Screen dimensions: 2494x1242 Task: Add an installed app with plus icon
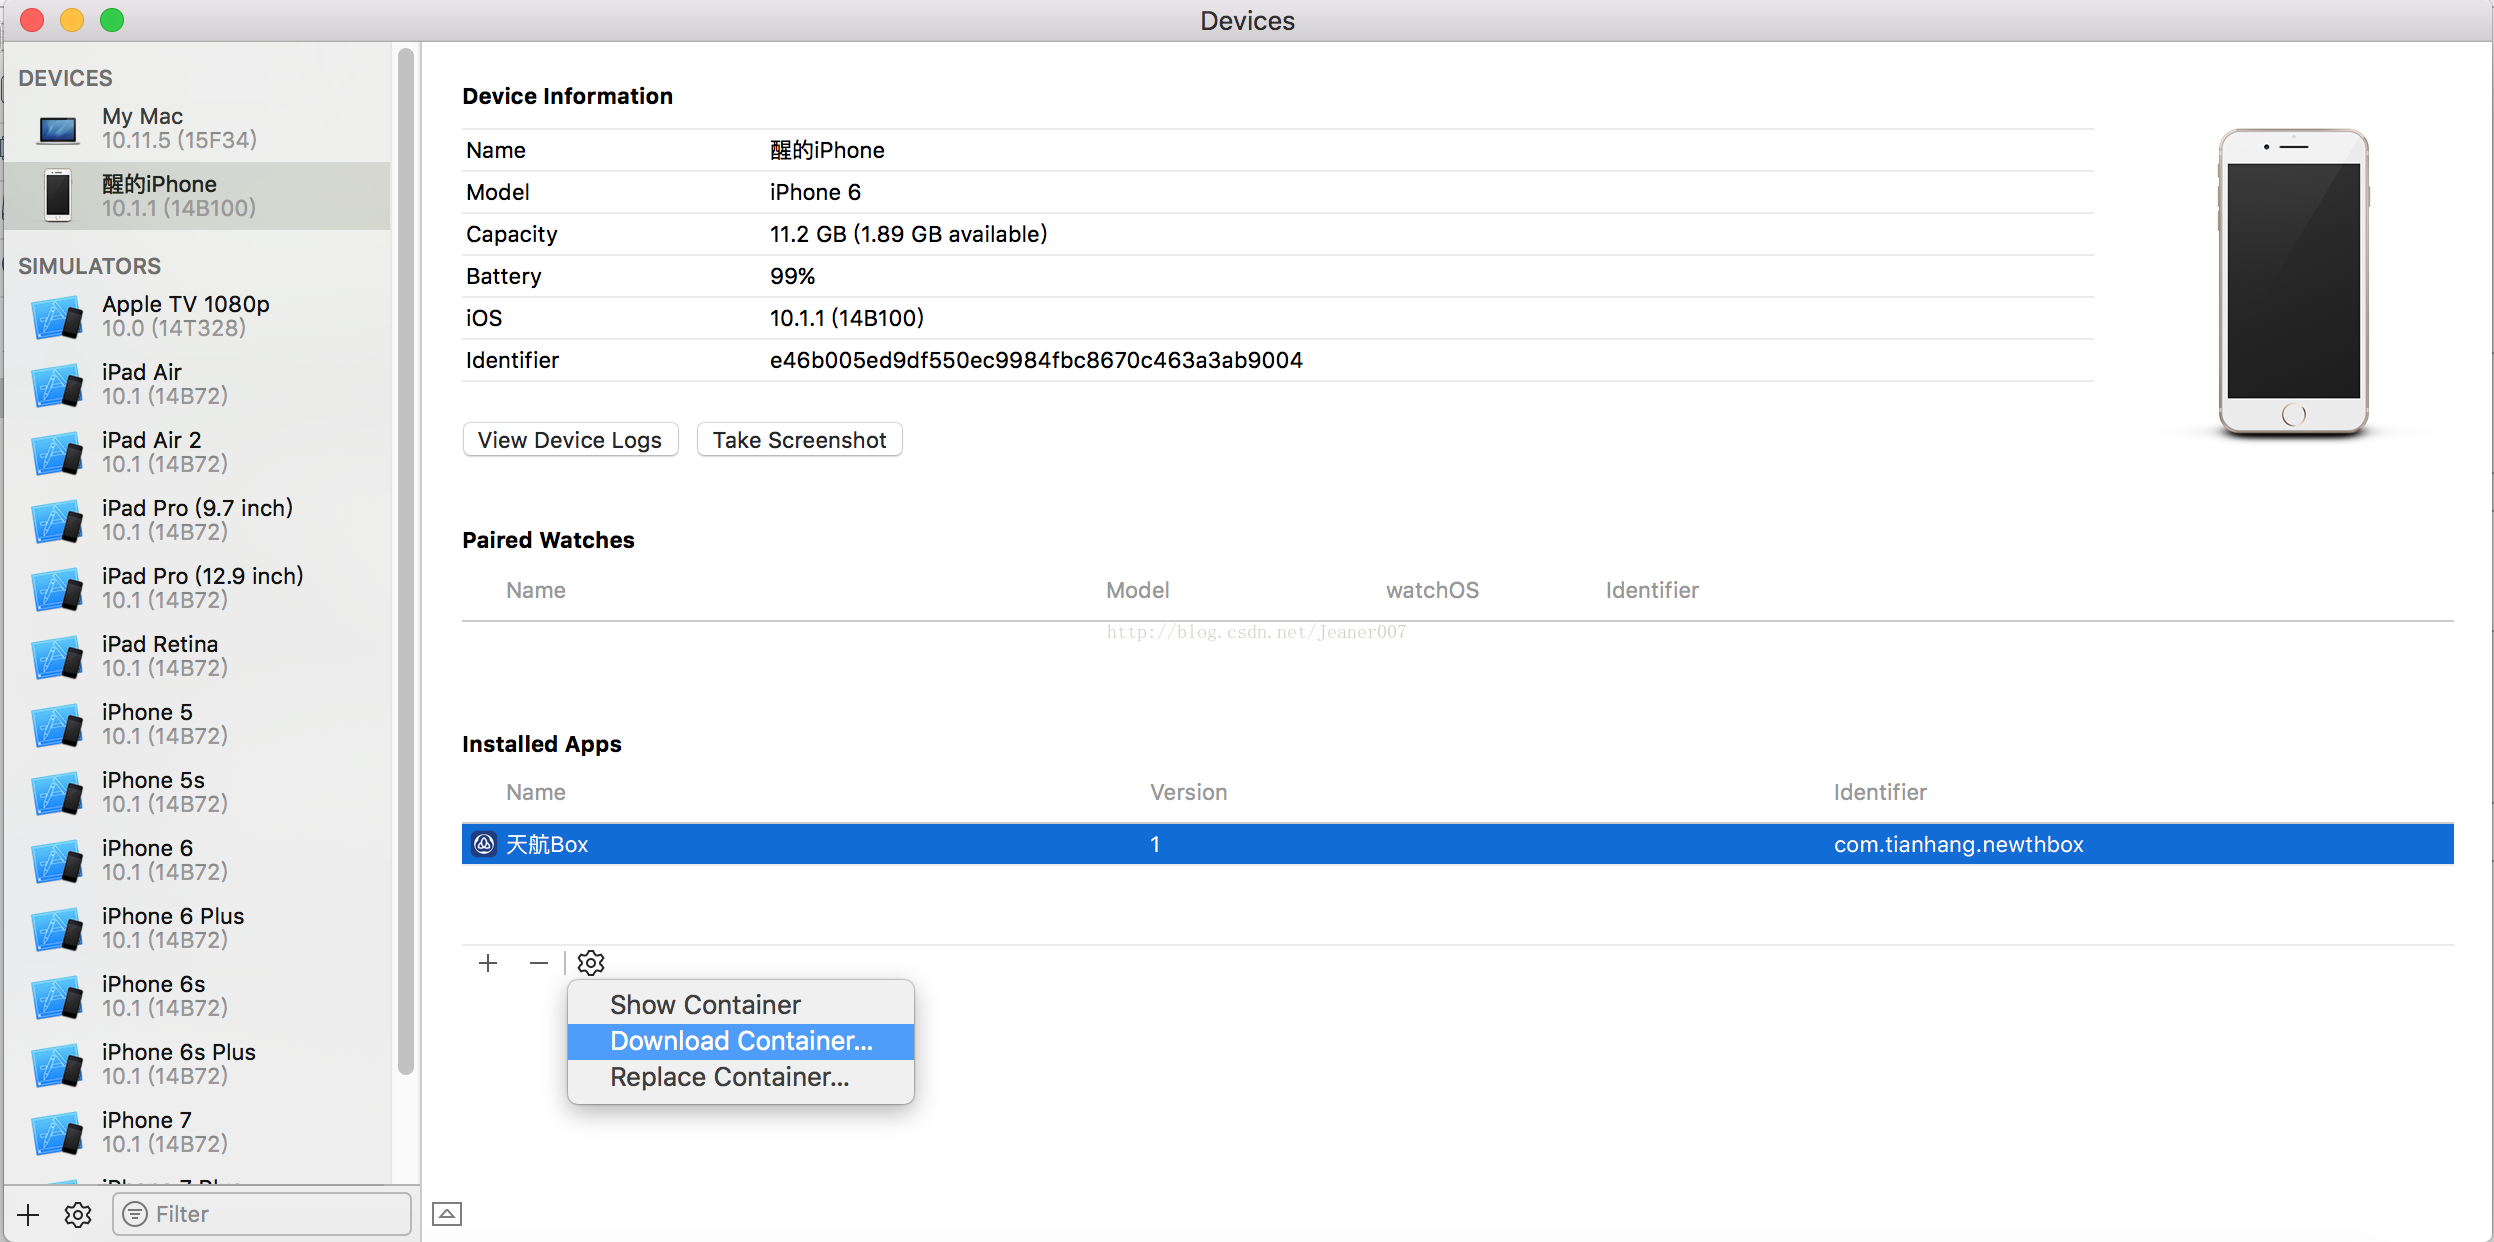[488, 963]
